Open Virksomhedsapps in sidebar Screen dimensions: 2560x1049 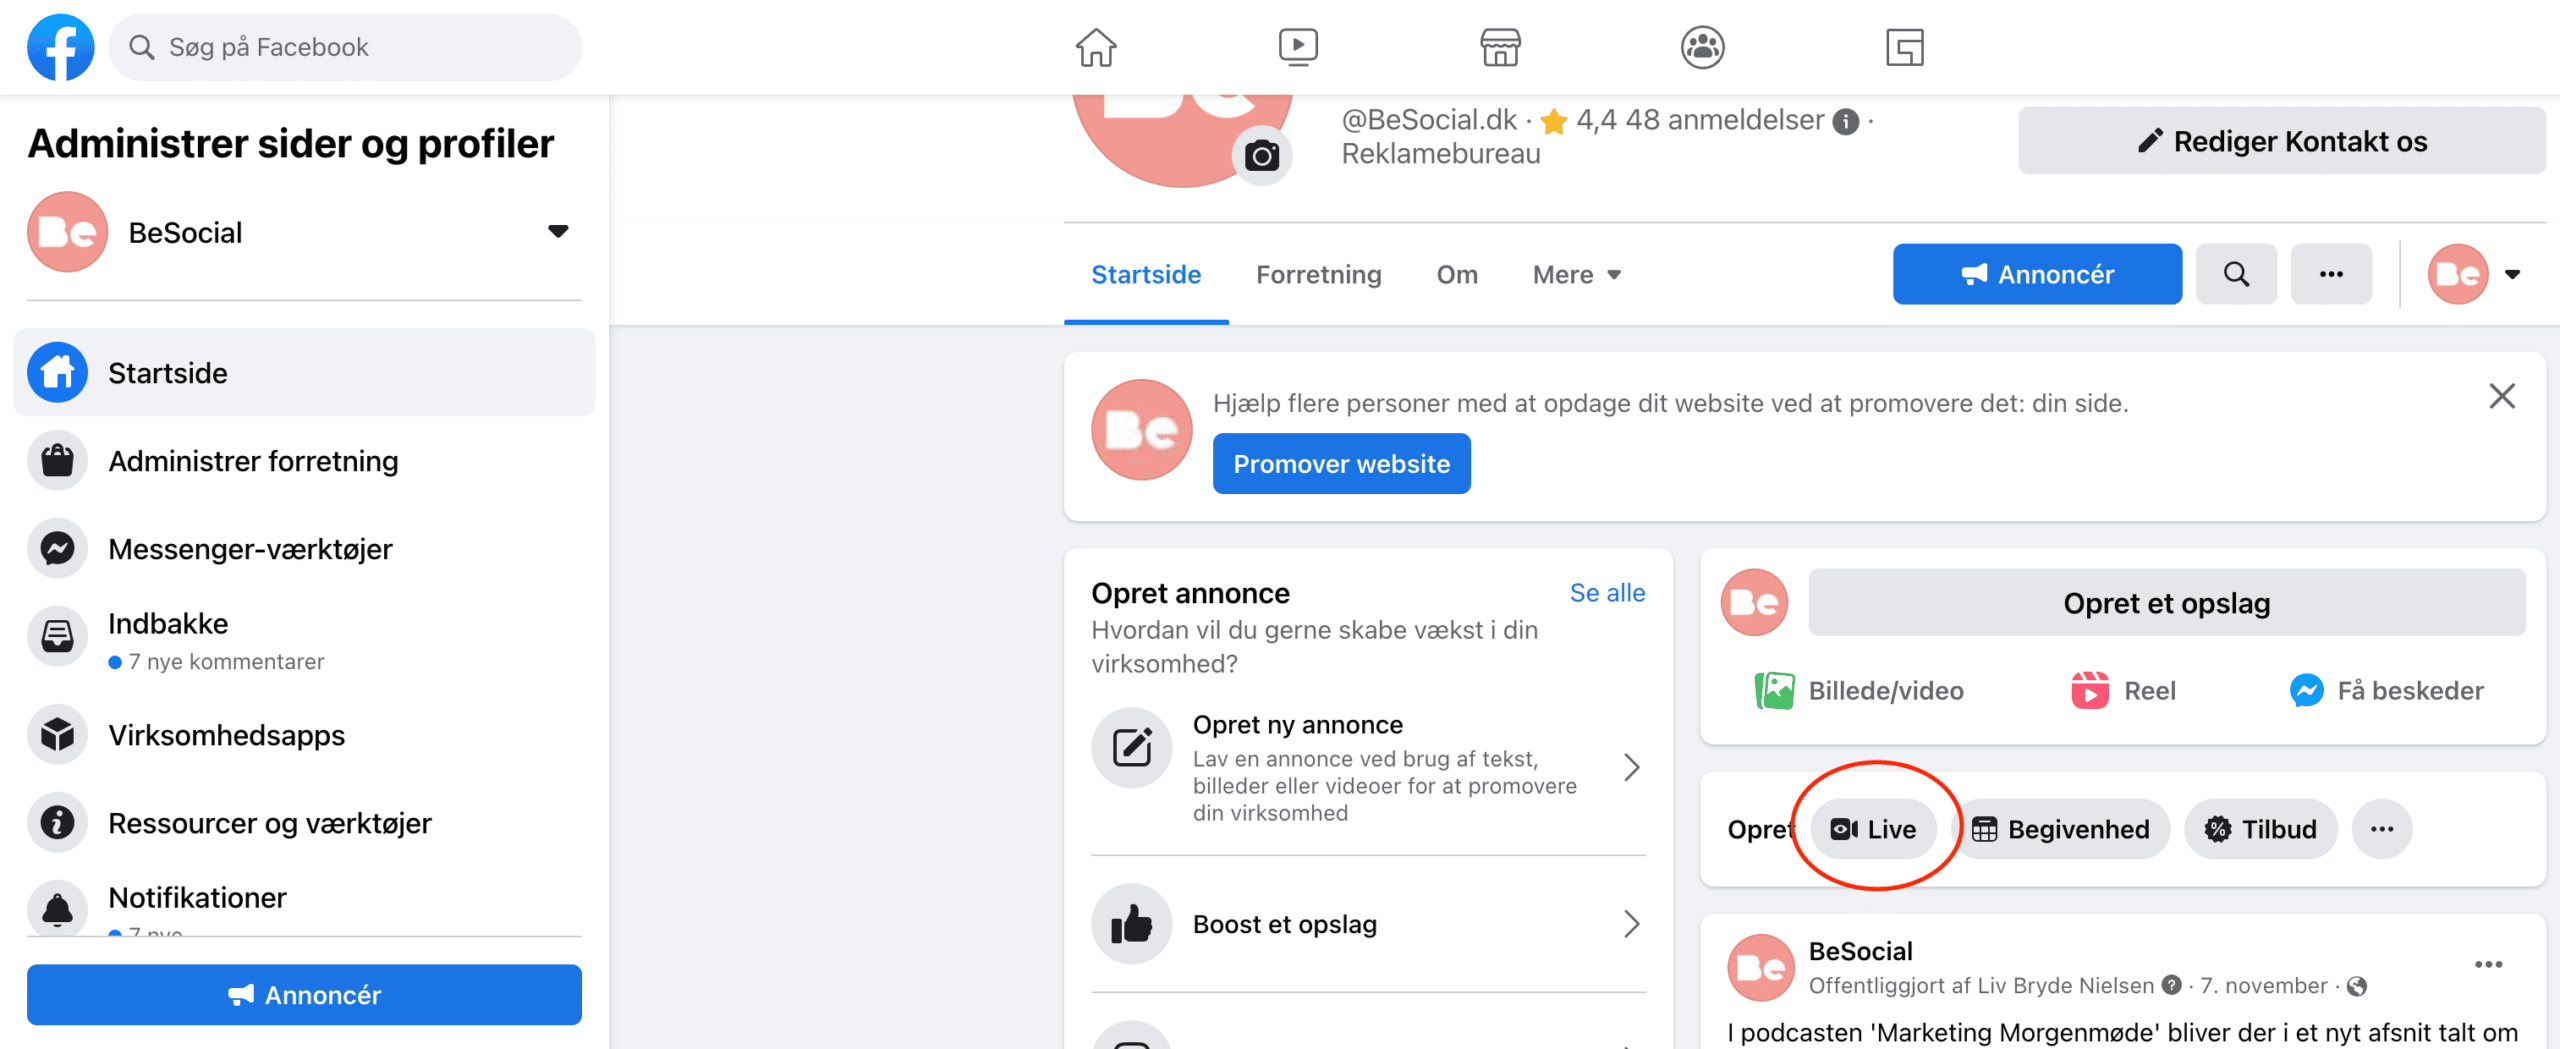[304, 735]
